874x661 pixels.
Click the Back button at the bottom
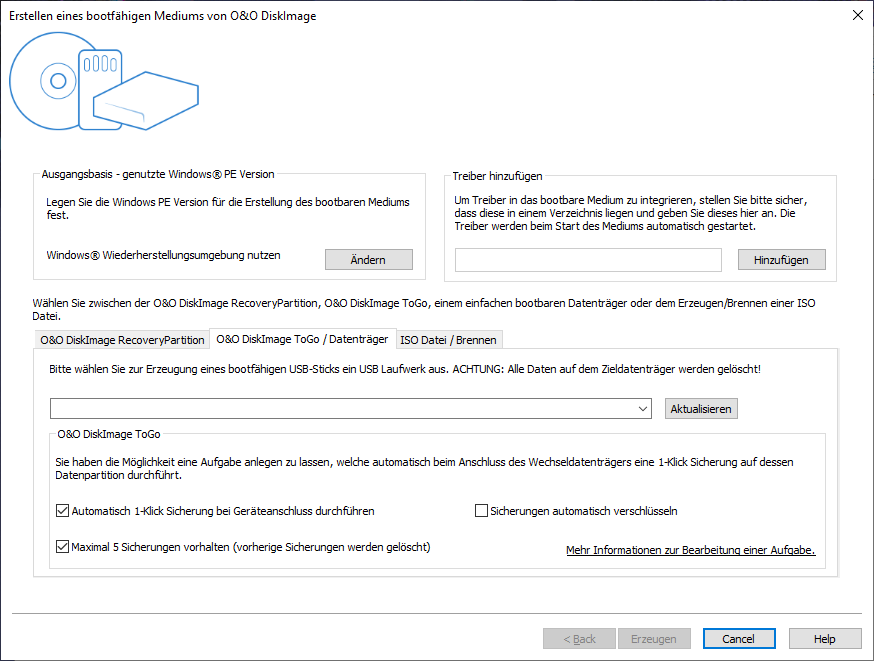(579, 639)
